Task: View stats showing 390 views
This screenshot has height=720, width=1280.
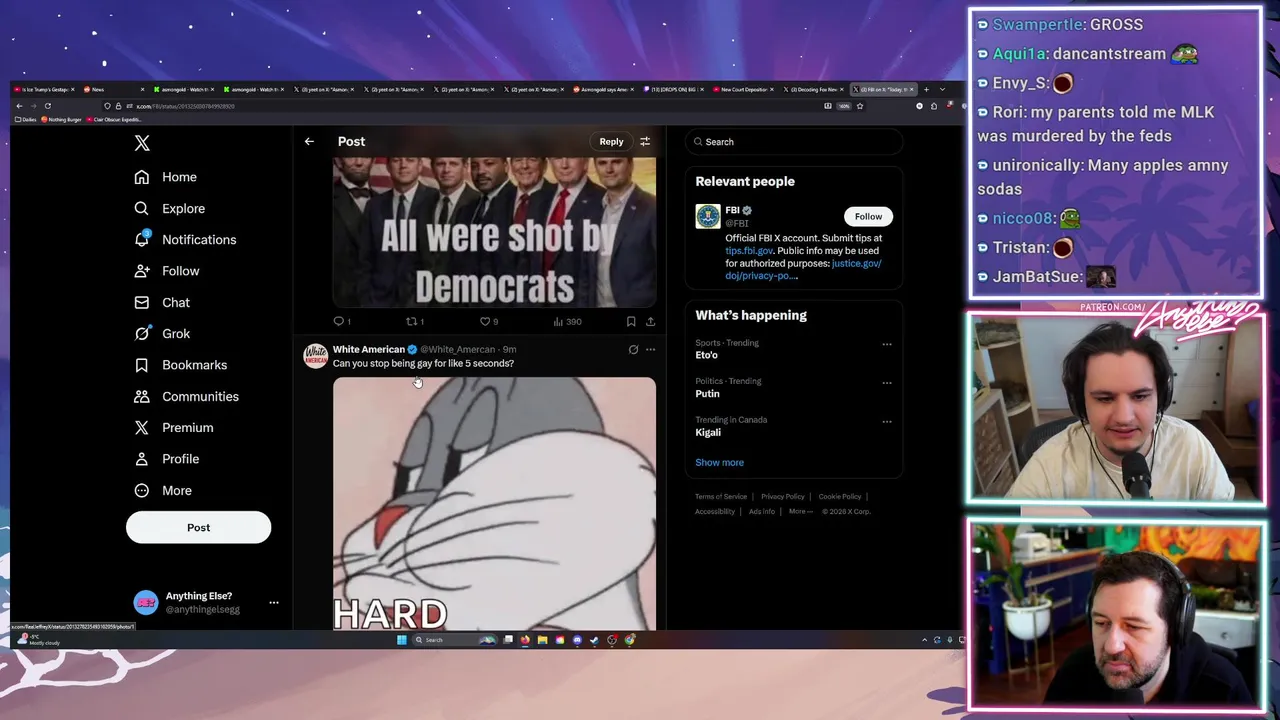Action: pyautogui.click(x=567, y=321)
